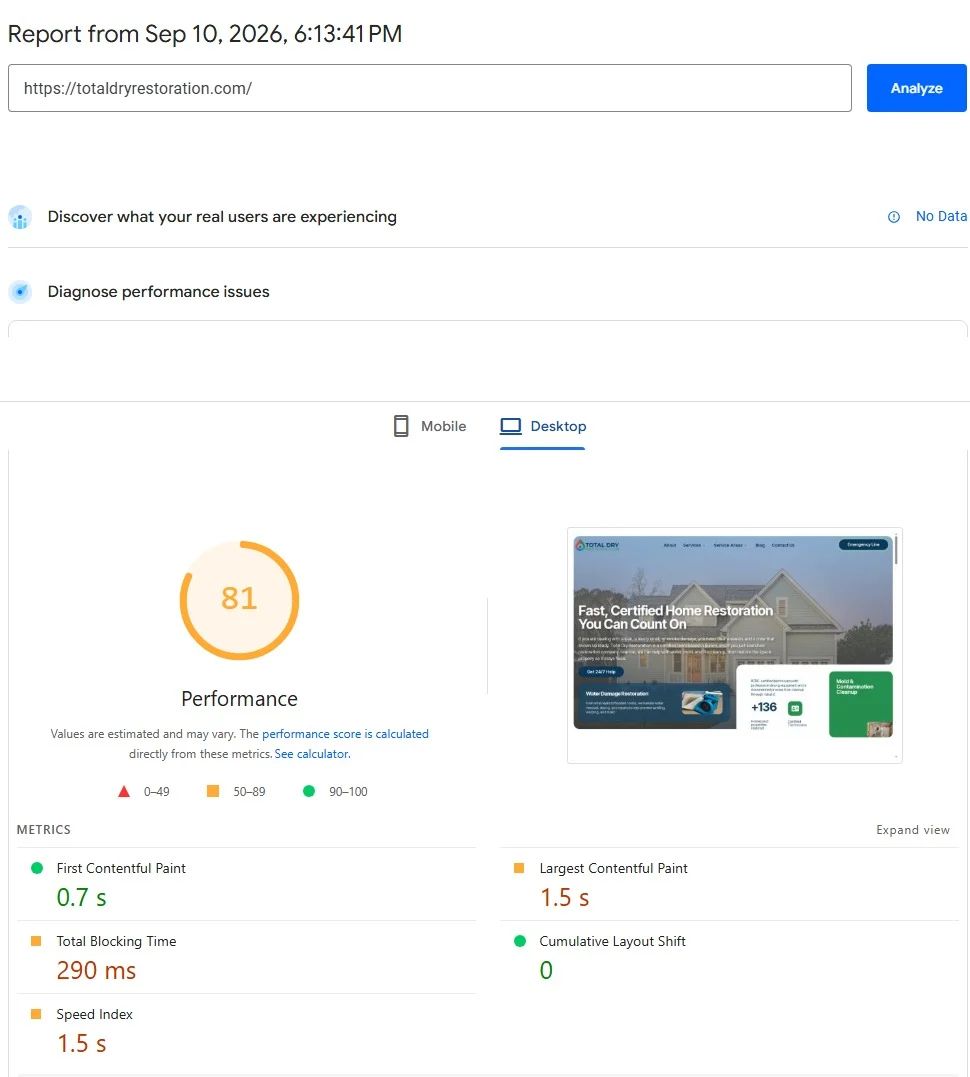Viewport: 970px width, 1077px height.
Task: Click the 'Discover what your real users are experiencing' heading
Action: tap(222, 216)
